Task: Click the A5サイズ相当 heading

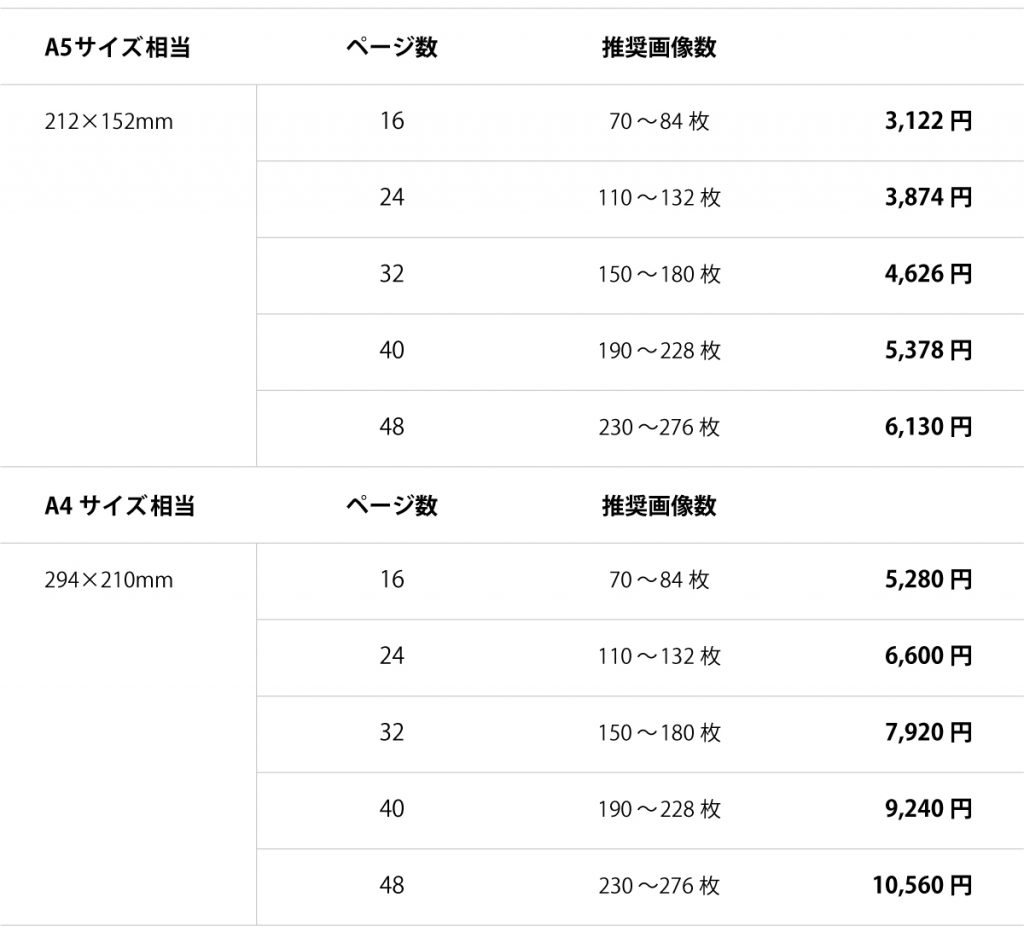Action: pyautogui.click(x=118, y=47)
